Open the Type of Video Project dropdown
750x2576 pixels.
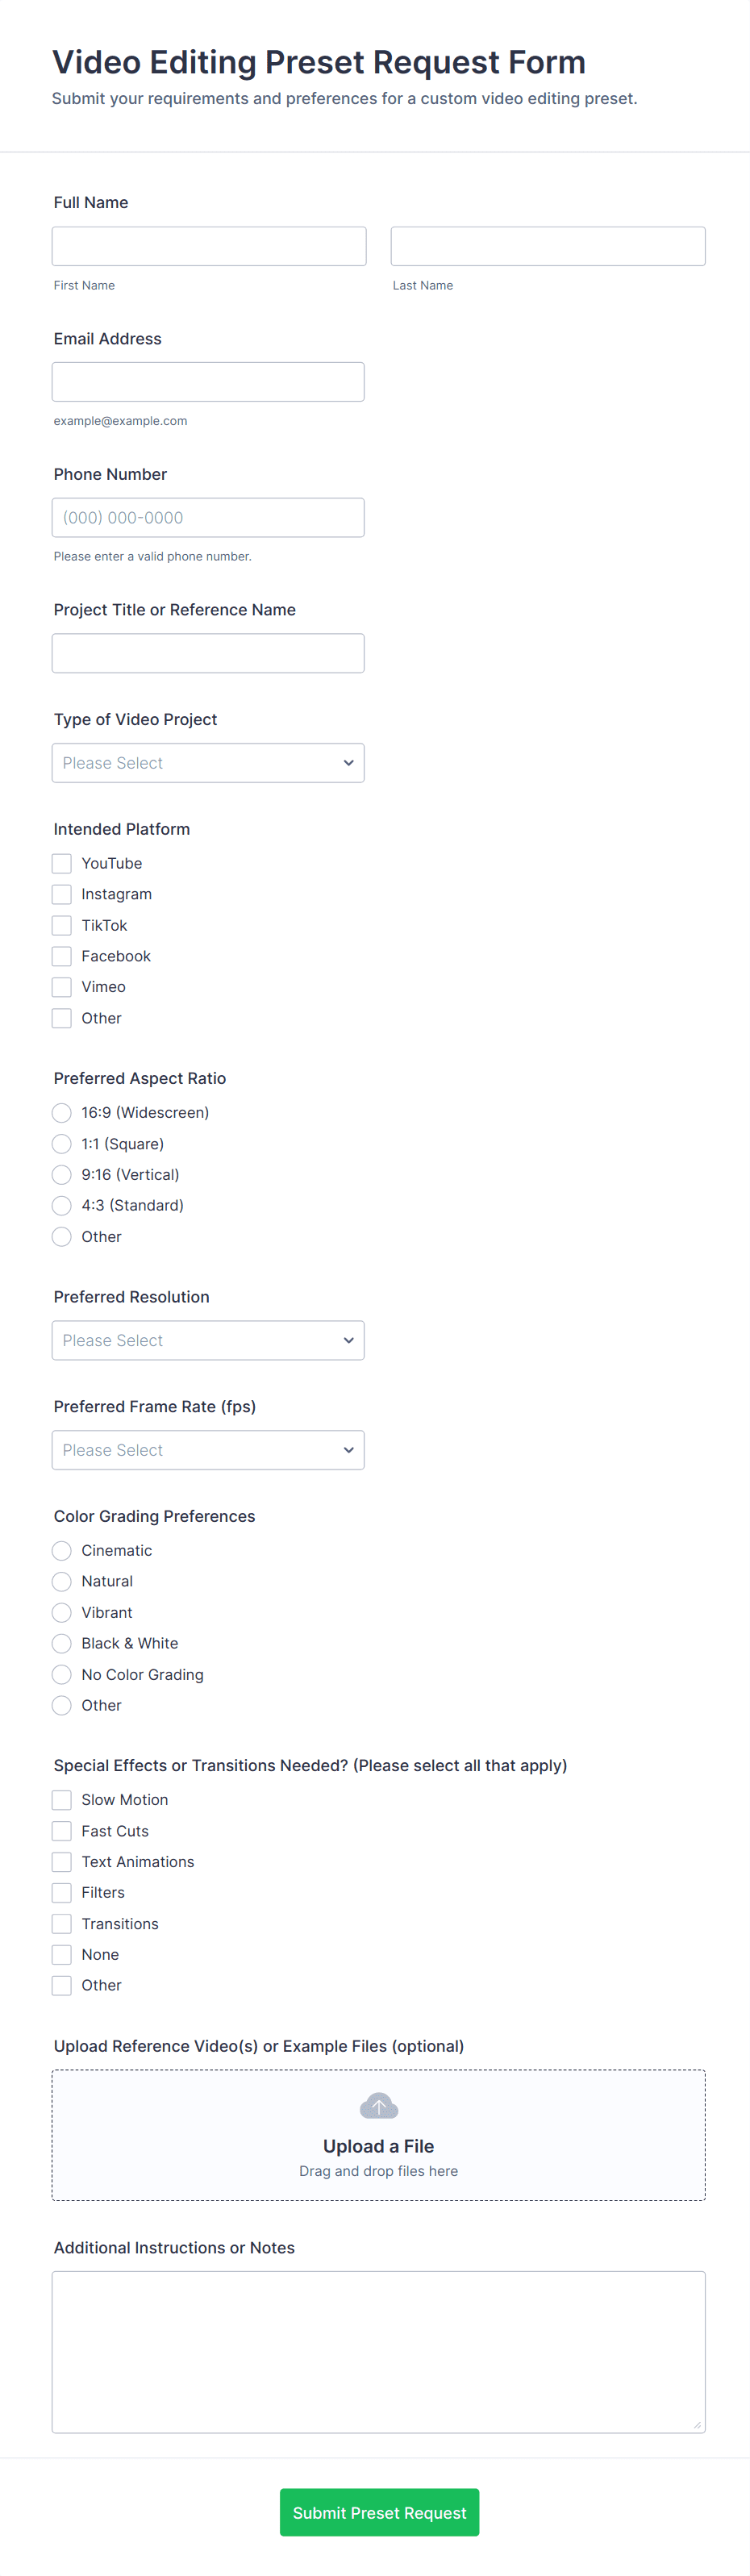tap(208, 763)
